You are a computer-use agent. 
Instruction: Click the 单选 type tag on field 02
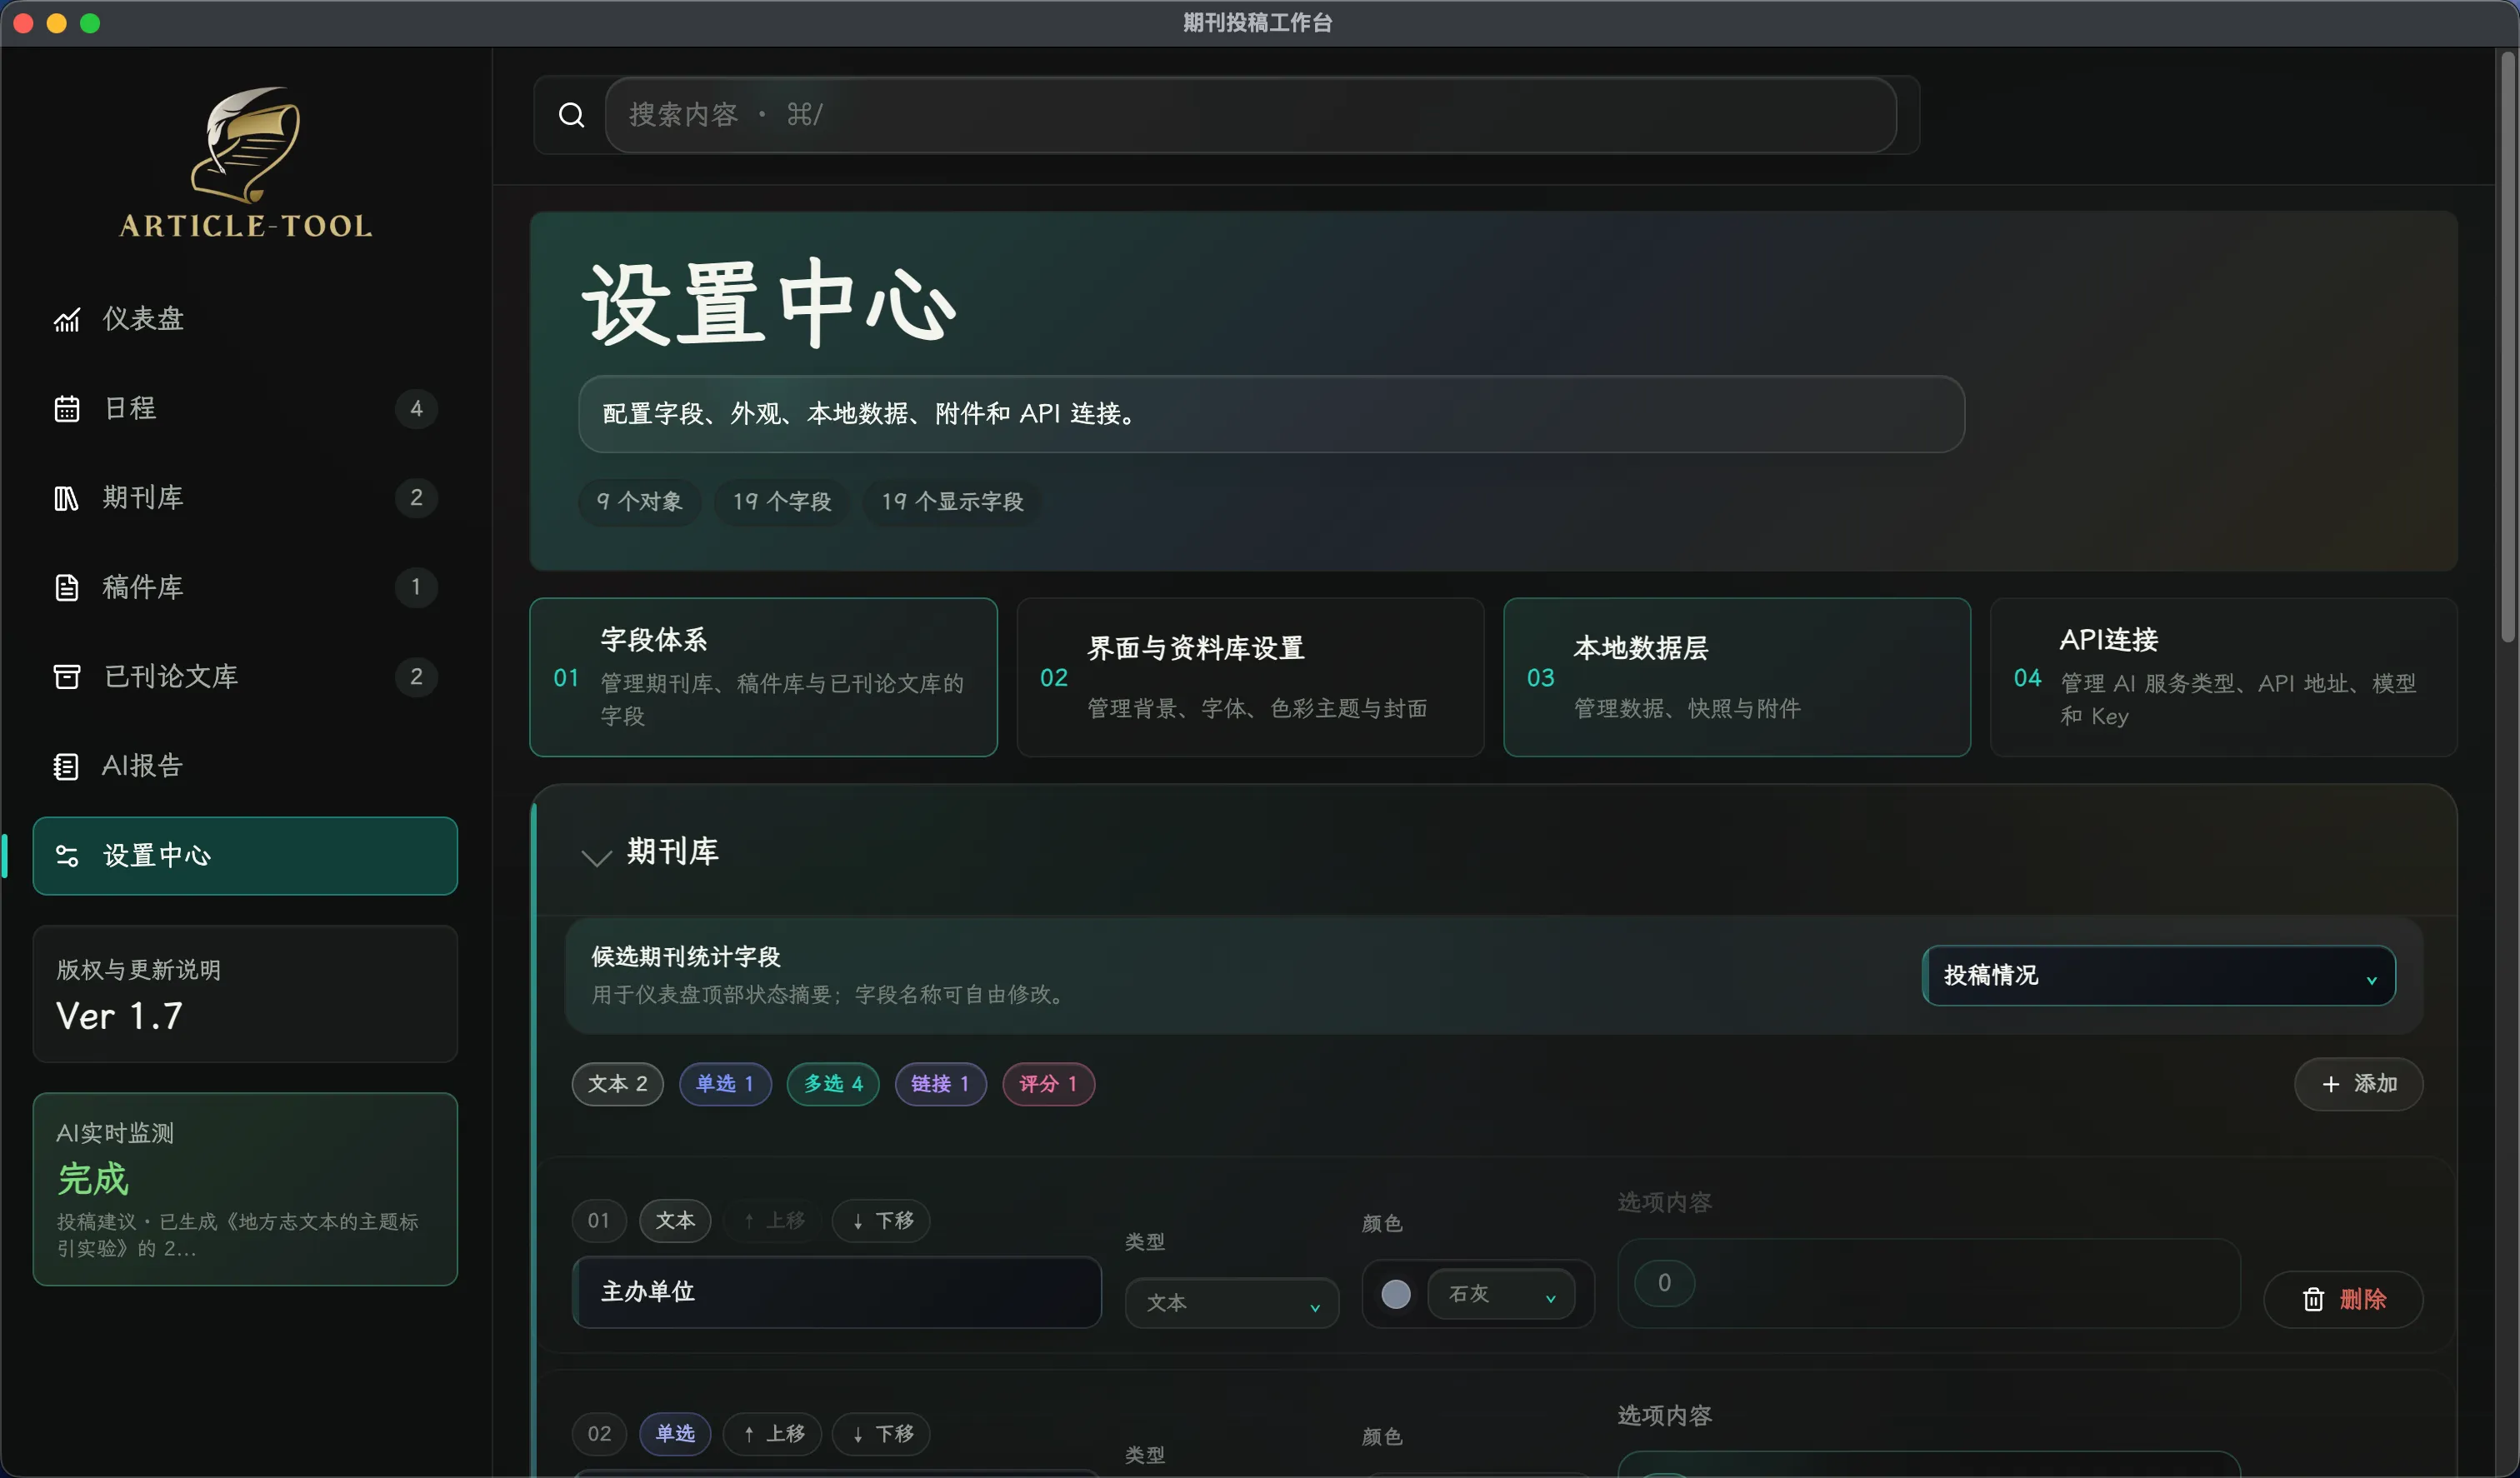coord(675,1434)
